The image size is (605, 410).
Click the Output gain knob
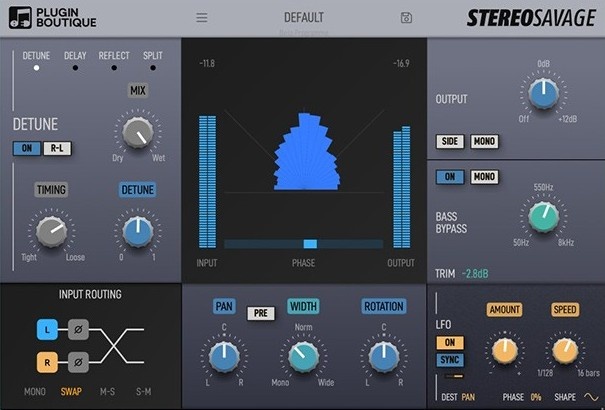pyautogui.click(x=544, y=93)
